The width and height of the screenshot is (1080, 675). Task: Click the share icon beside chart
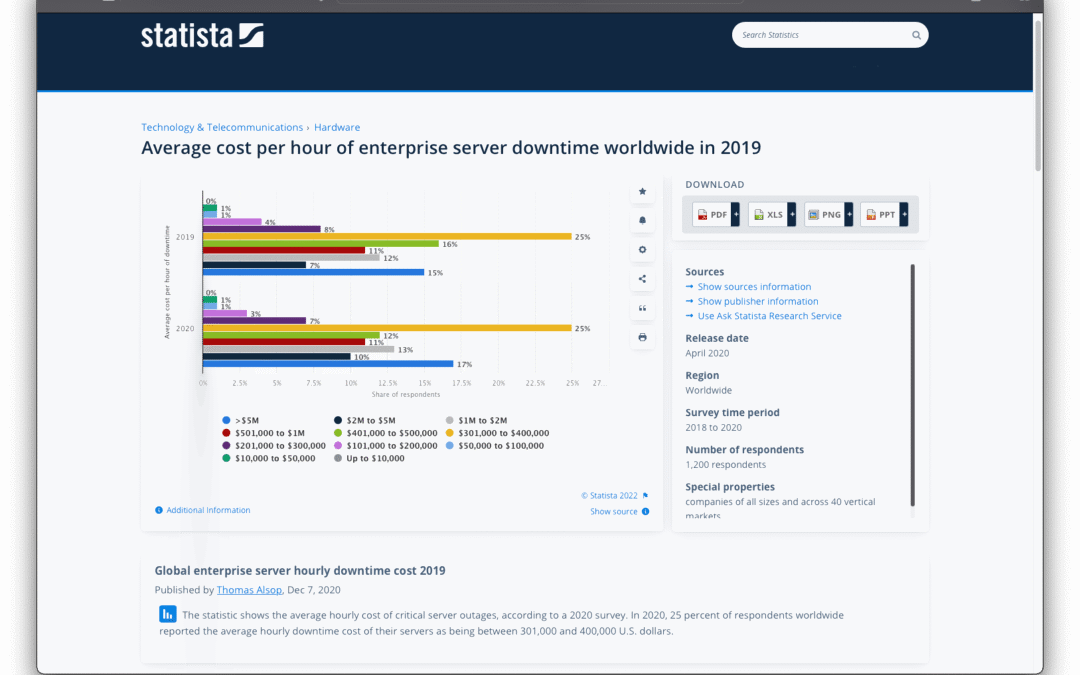point(642,279)
